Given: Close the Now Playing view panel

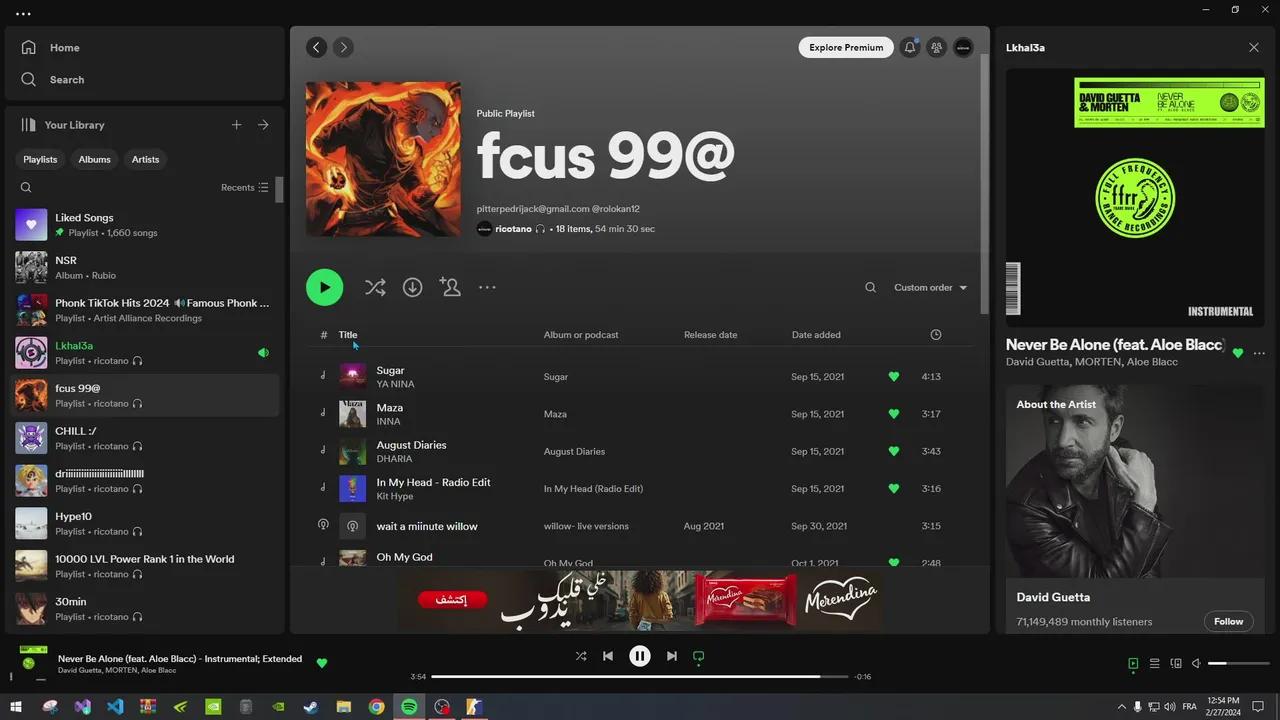Looking at the screenshot, I should [x=1254, y=47].
